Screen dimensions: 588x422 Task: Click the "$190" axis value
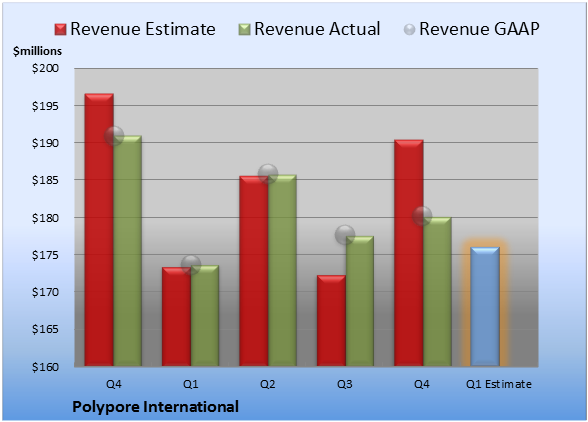(x=45, y=143)
